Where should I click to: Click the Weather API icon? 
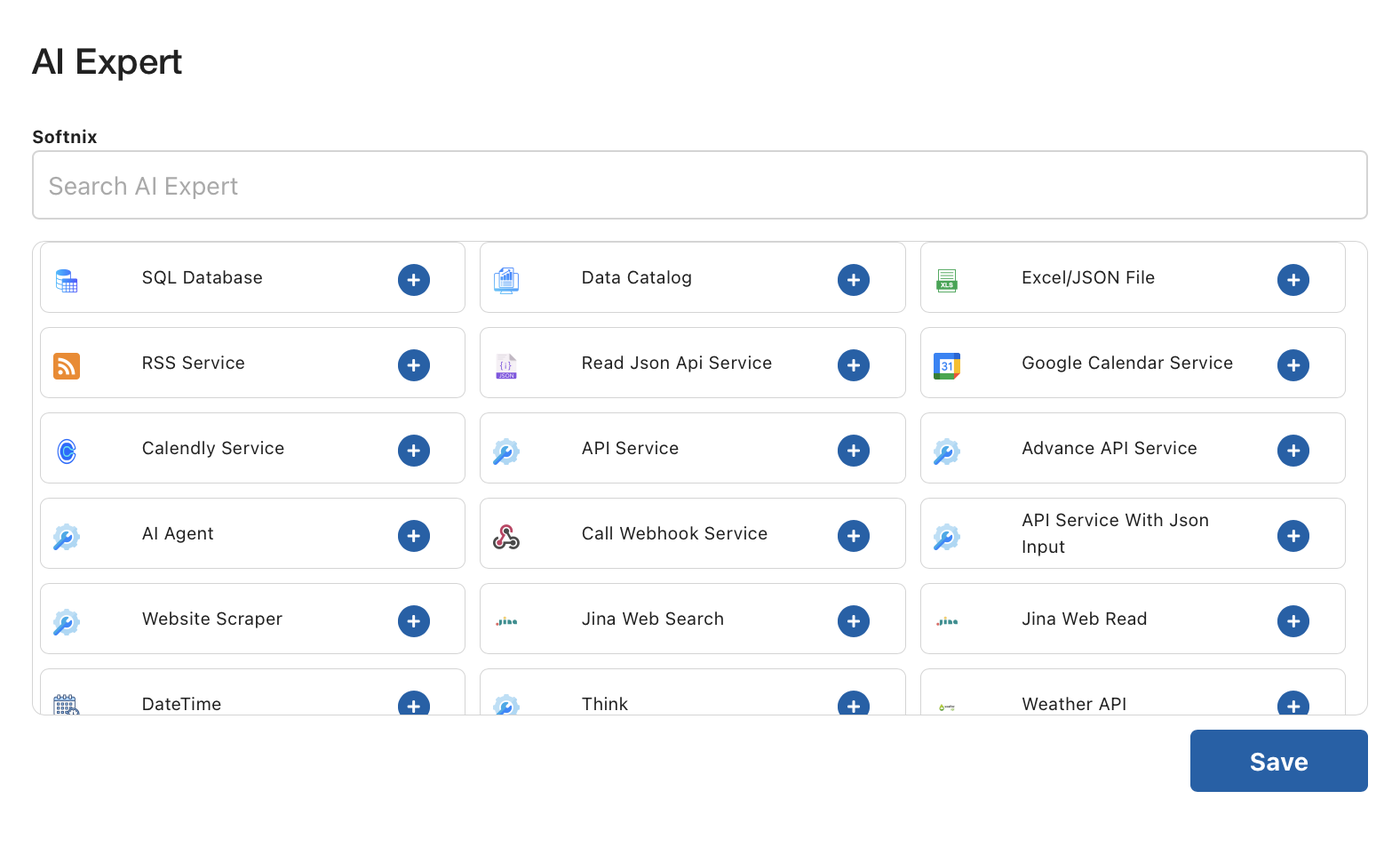pyautogui.click(x=946, y=707)
